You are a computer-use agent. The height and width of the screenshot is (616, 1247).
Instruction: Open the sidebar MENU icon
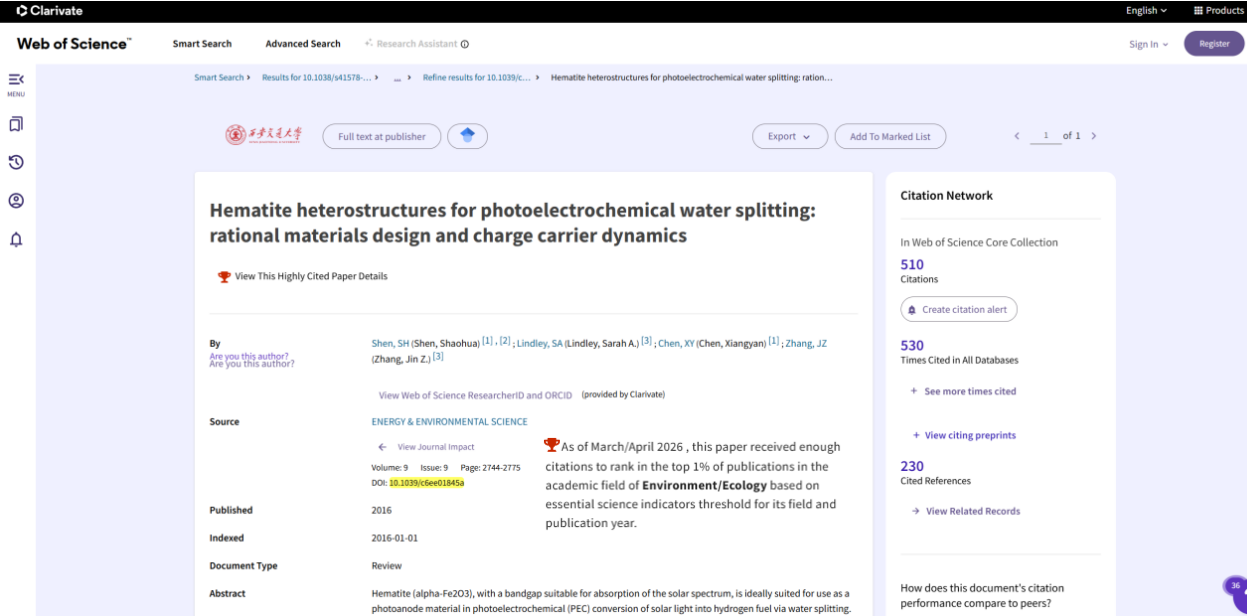click(x=16, y=80)
